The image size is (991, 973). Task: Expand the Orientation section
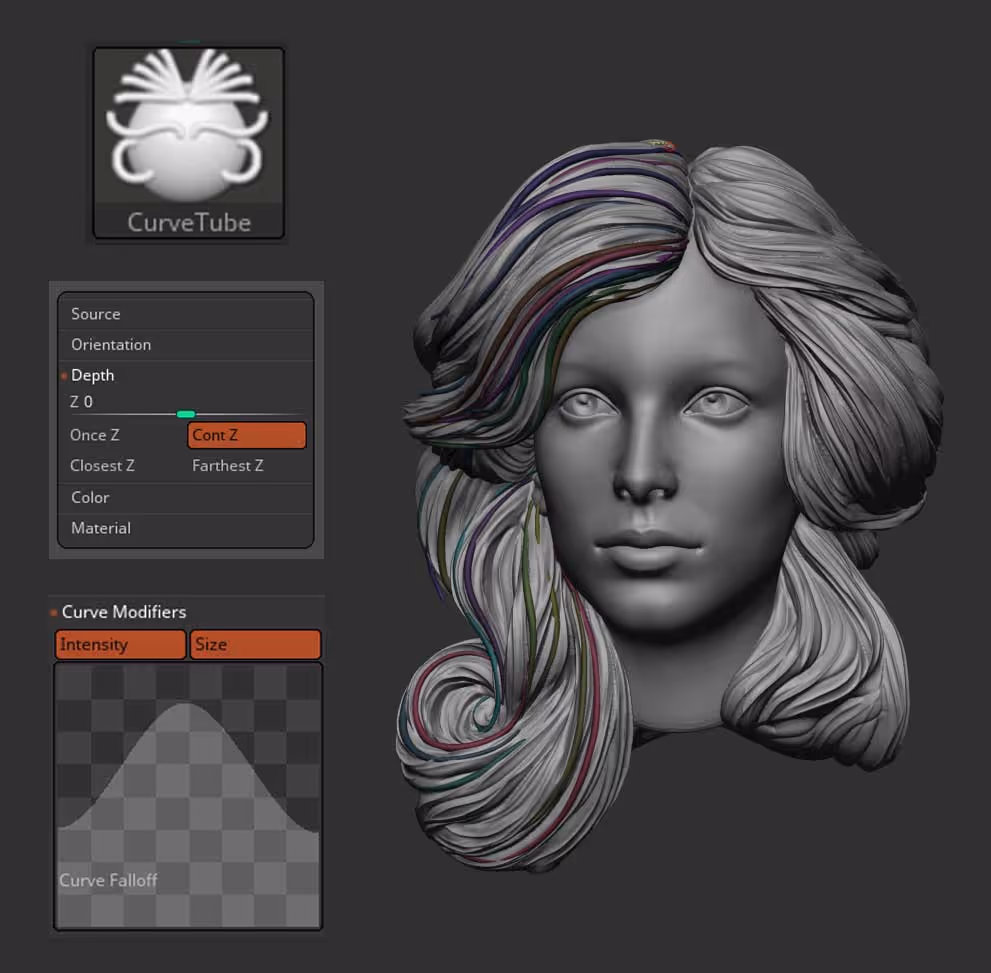click(x=186, y=344)
